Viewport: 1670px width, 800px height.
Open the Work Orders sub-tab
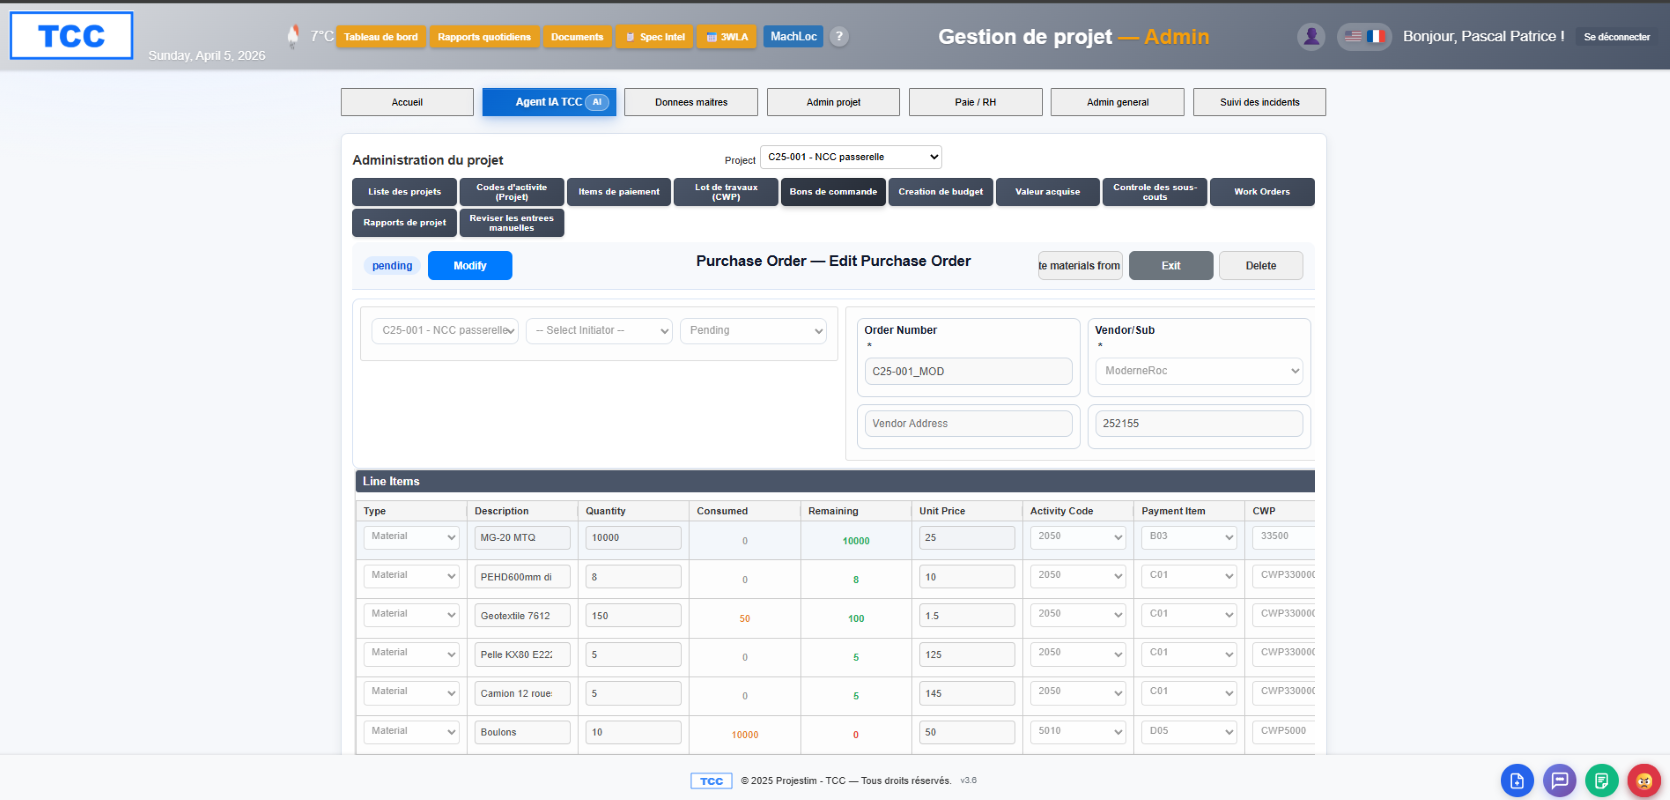point(1262,192)
